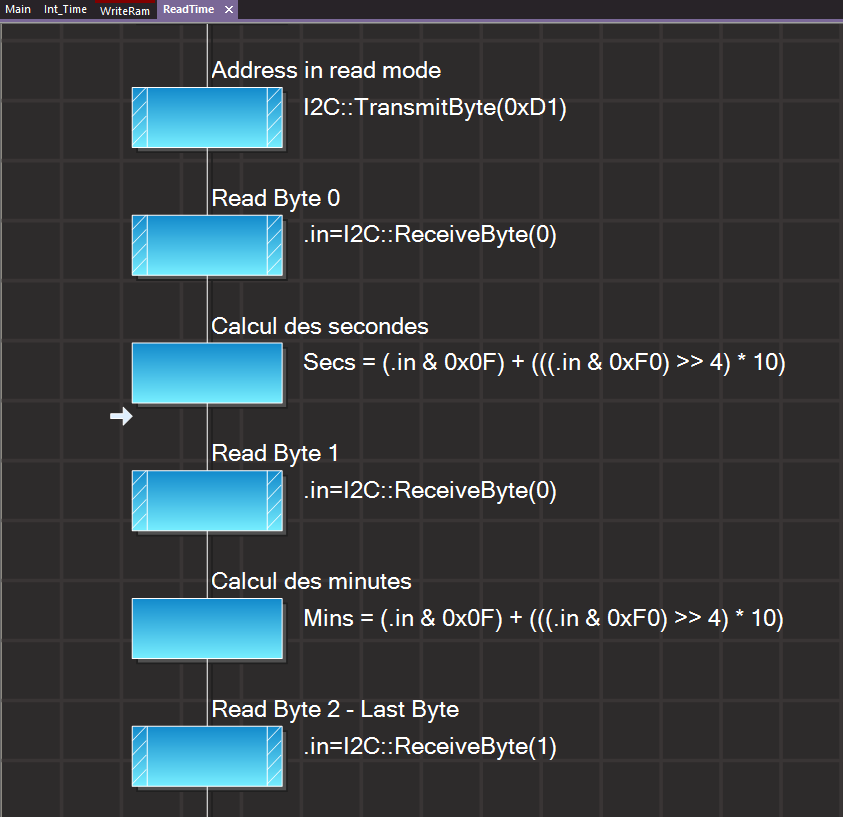Select the Secs calculation block icon

207,373
